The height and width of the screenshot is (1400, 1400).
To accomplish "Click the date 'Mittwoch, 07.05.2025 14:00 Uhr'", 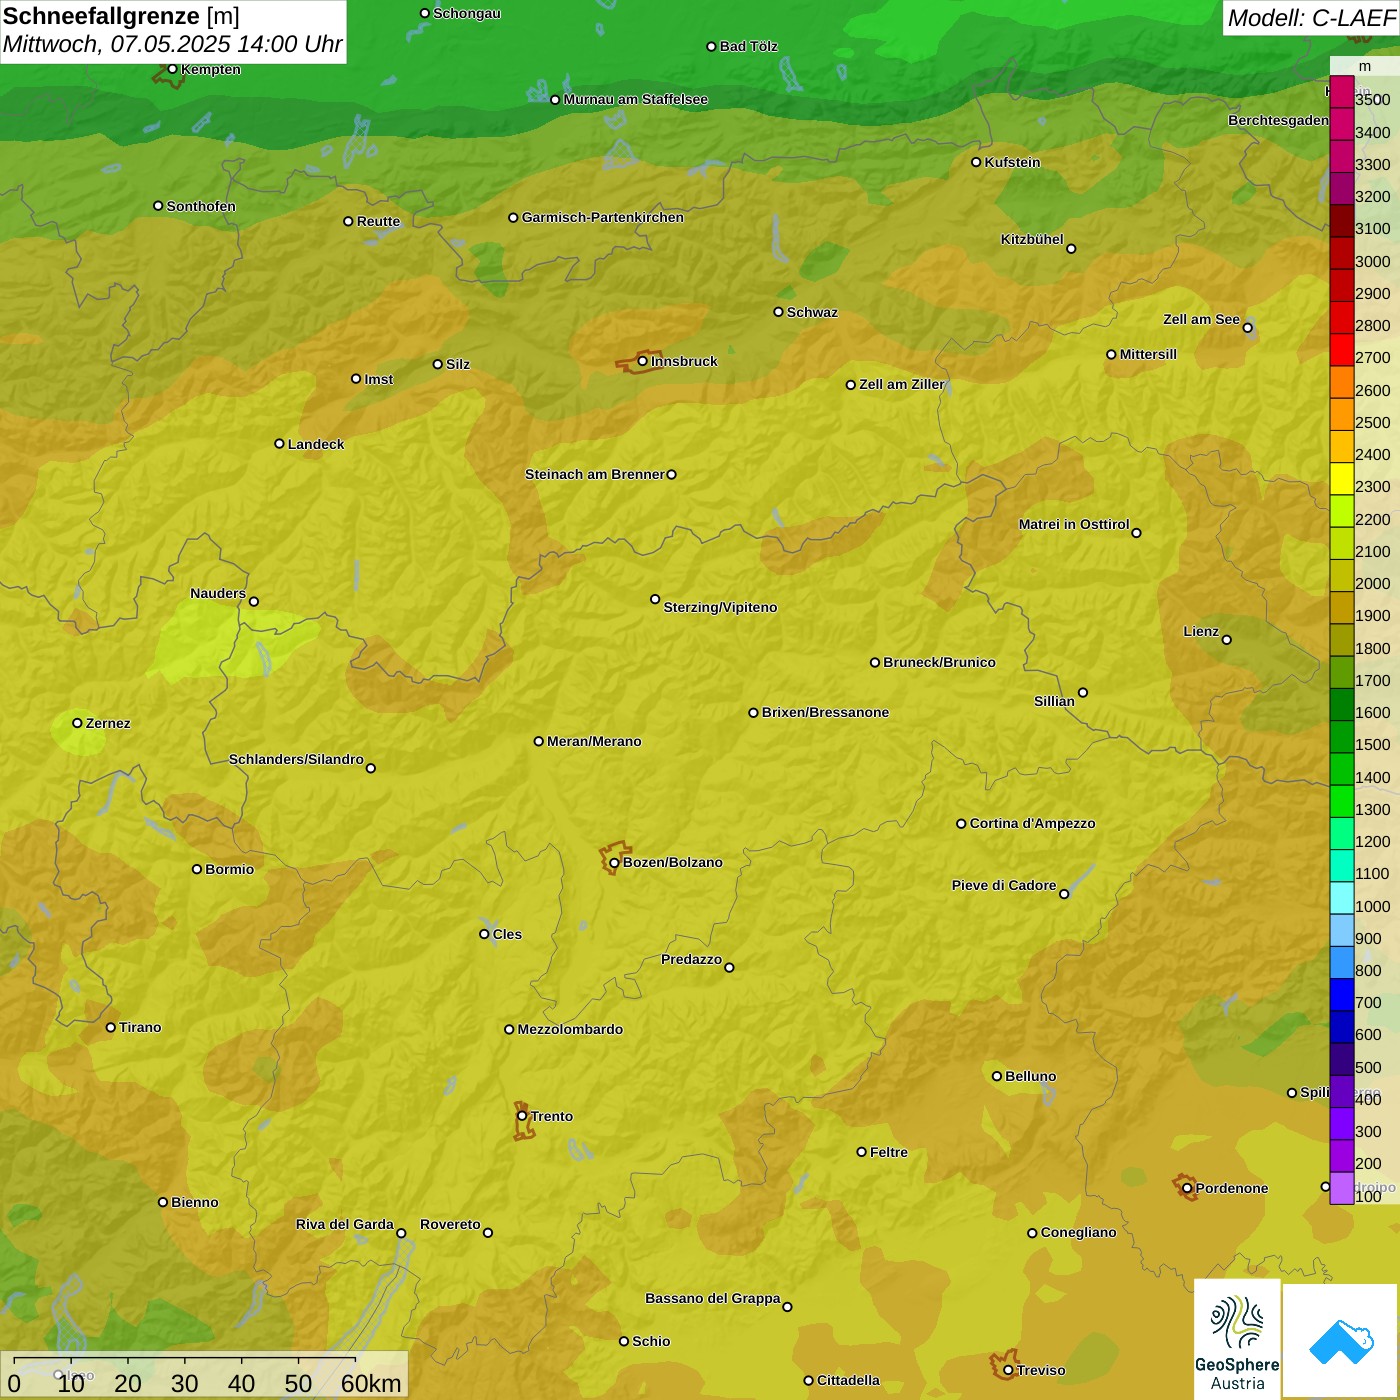I will click(172, 44).
